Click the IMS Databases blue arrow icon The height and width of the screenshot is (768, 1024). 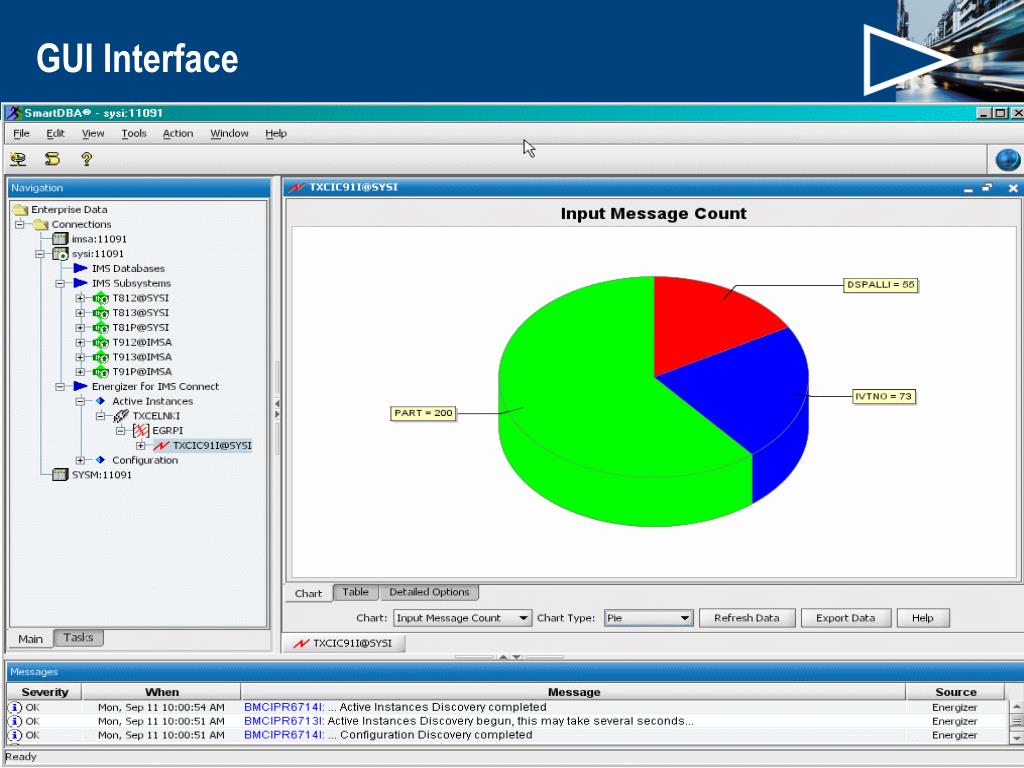[x=80, y=268]
